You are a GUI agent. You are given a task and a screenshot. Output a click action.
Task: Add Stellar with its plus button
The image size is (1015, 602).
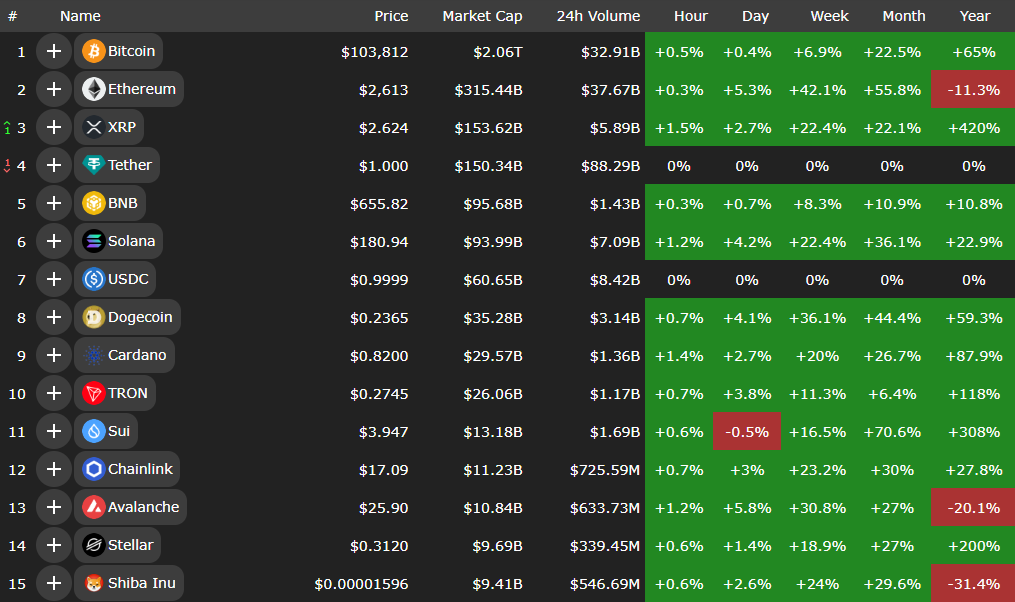[54, 545]
